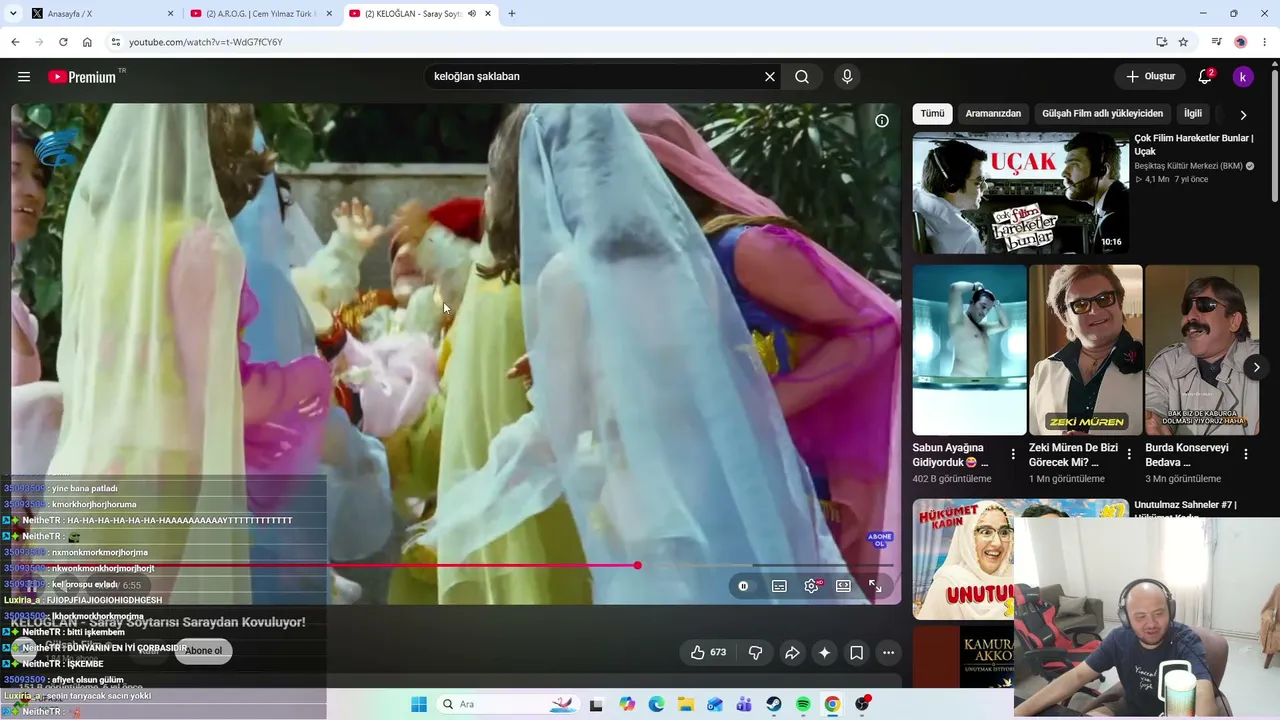Open Copilot from the taskbar
Viewport: 1280px width, 720px height.
(627, 704)
